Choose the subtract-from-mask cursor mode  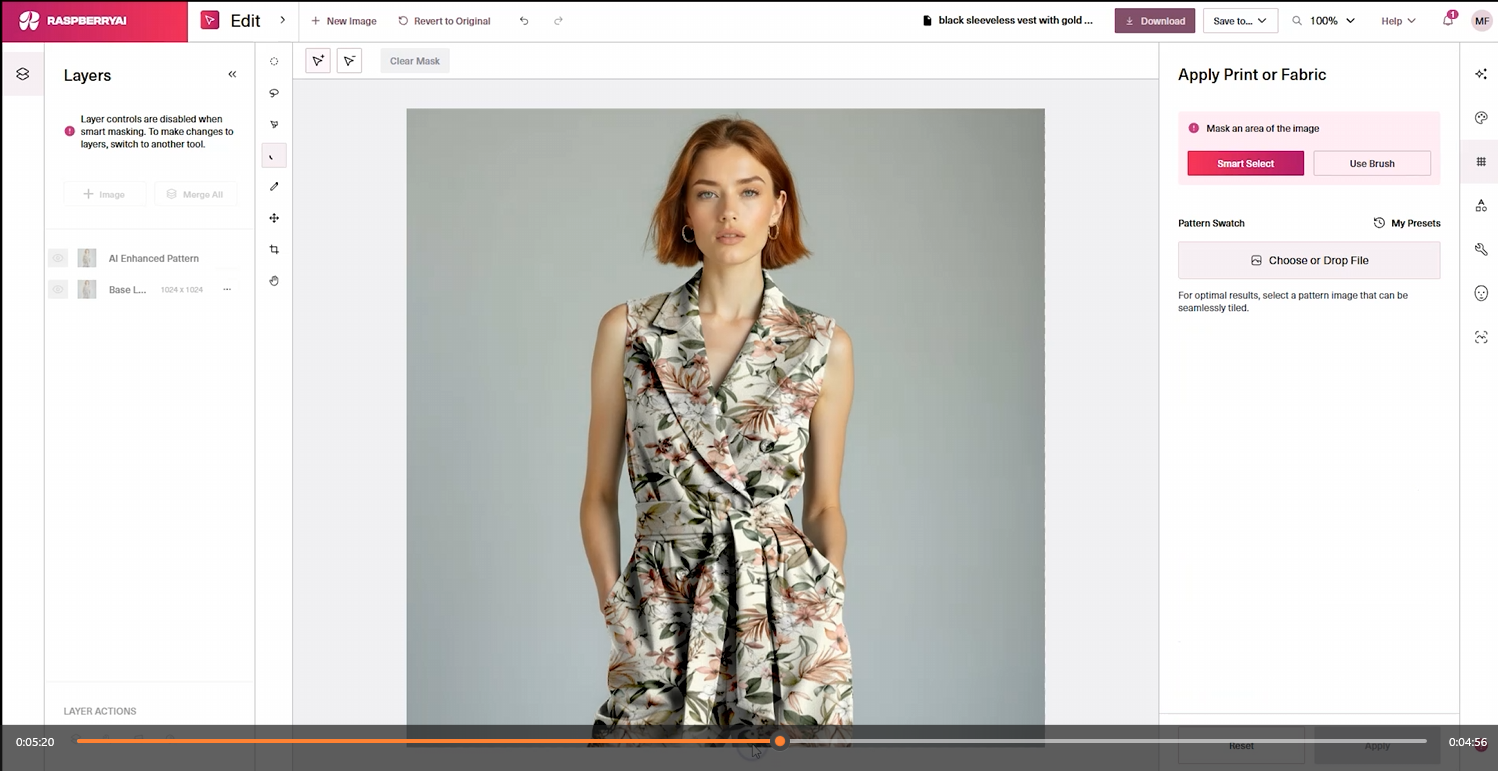pos(350,61)
